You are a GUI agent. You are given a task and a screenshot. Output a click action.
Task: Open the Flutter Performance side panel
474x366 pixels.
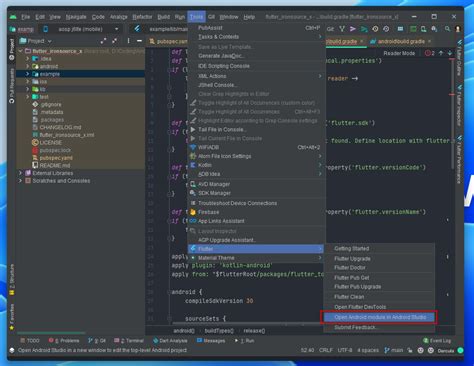[x=460, y=159]
